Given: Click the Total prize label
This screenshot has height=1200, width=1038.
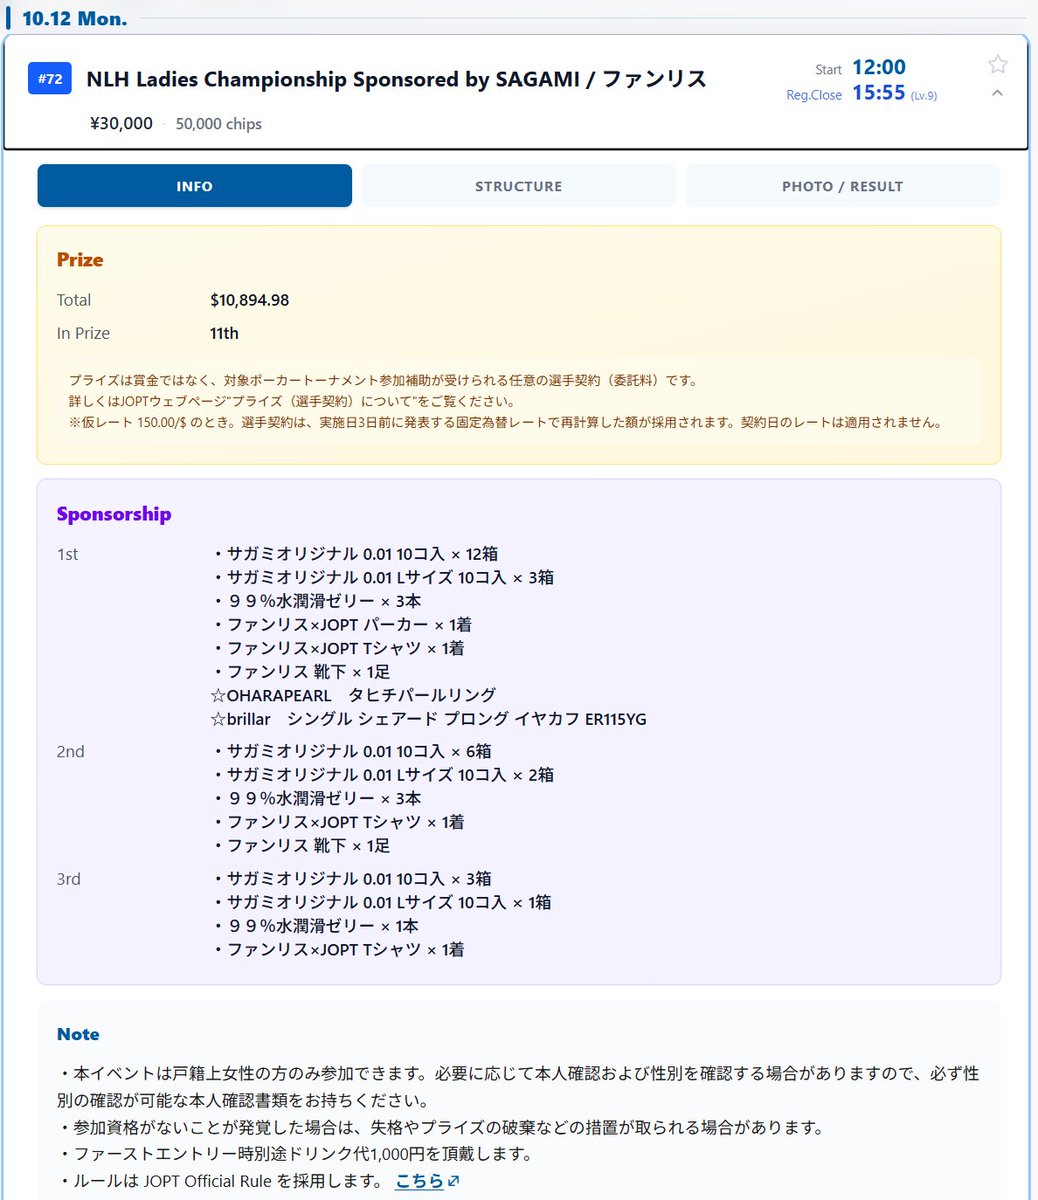Looking at the screenshot, I should [74, 300].
